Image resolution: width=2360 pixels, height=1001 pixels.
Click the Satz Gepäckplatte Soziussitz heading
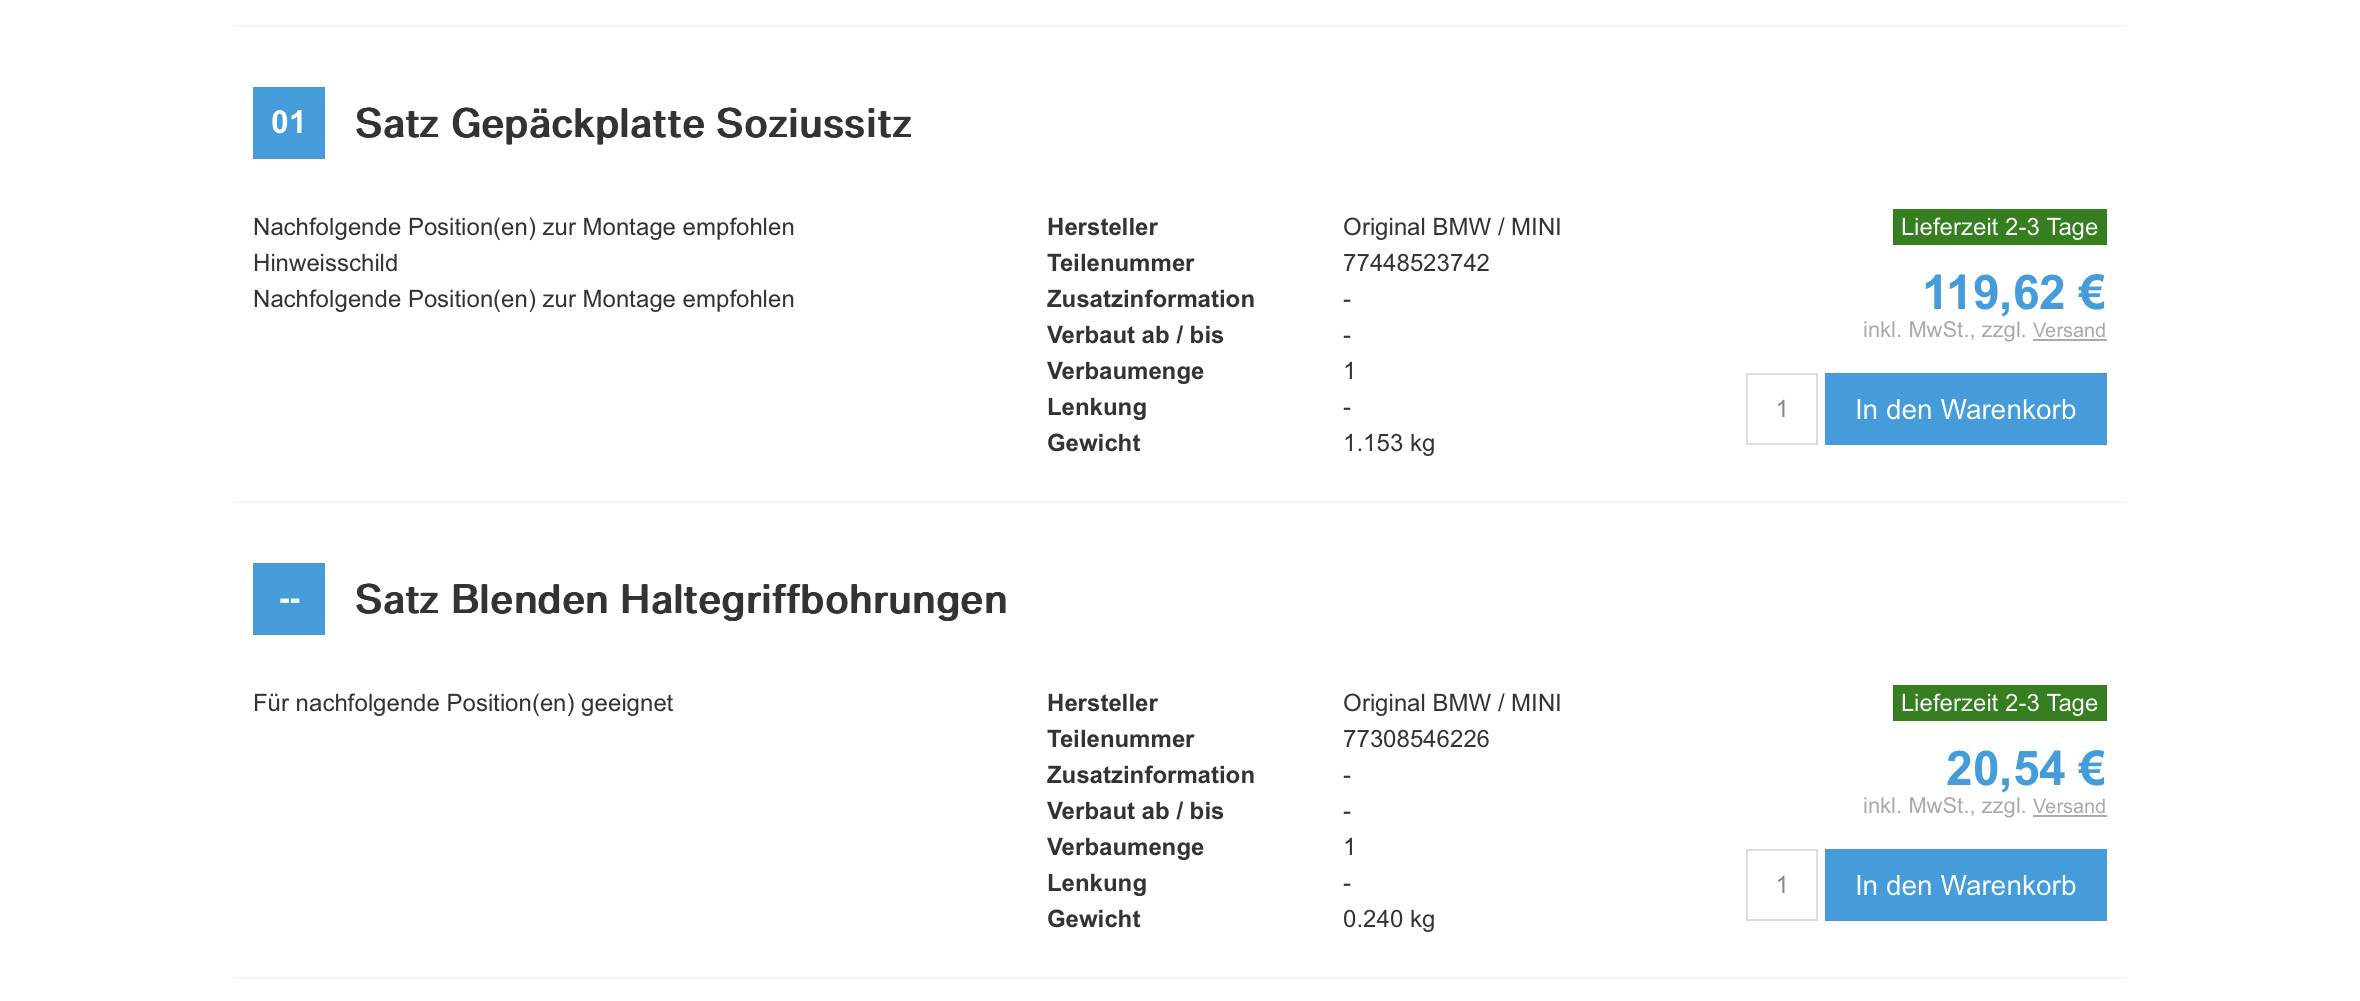click(633, 124)
